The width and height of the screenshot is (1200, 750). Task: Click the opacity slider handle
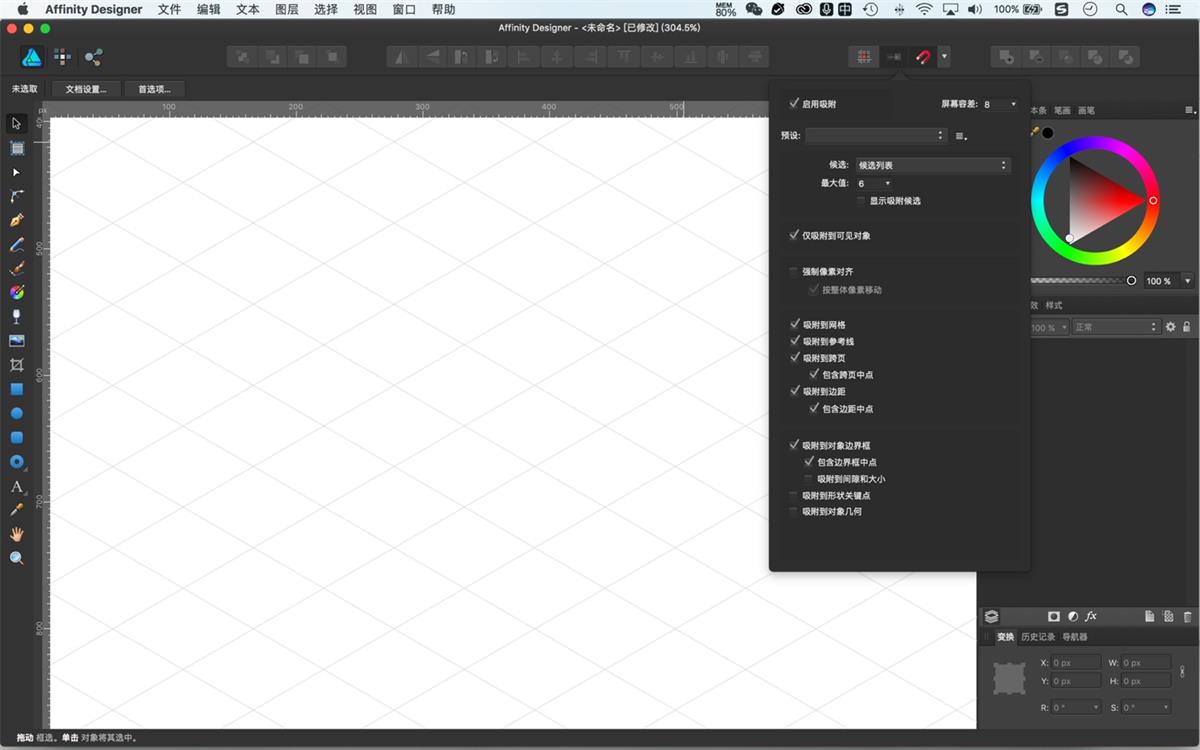point(1131,281)
